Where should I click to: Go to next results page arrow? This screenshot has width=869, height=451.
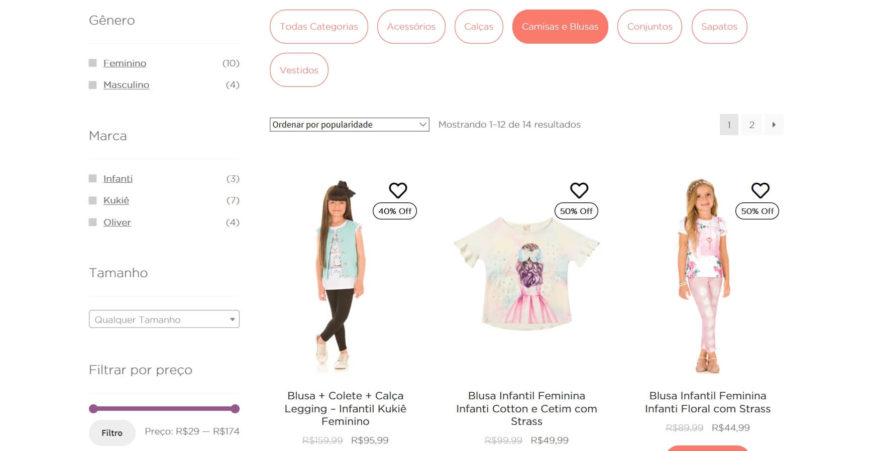point(774,125)
